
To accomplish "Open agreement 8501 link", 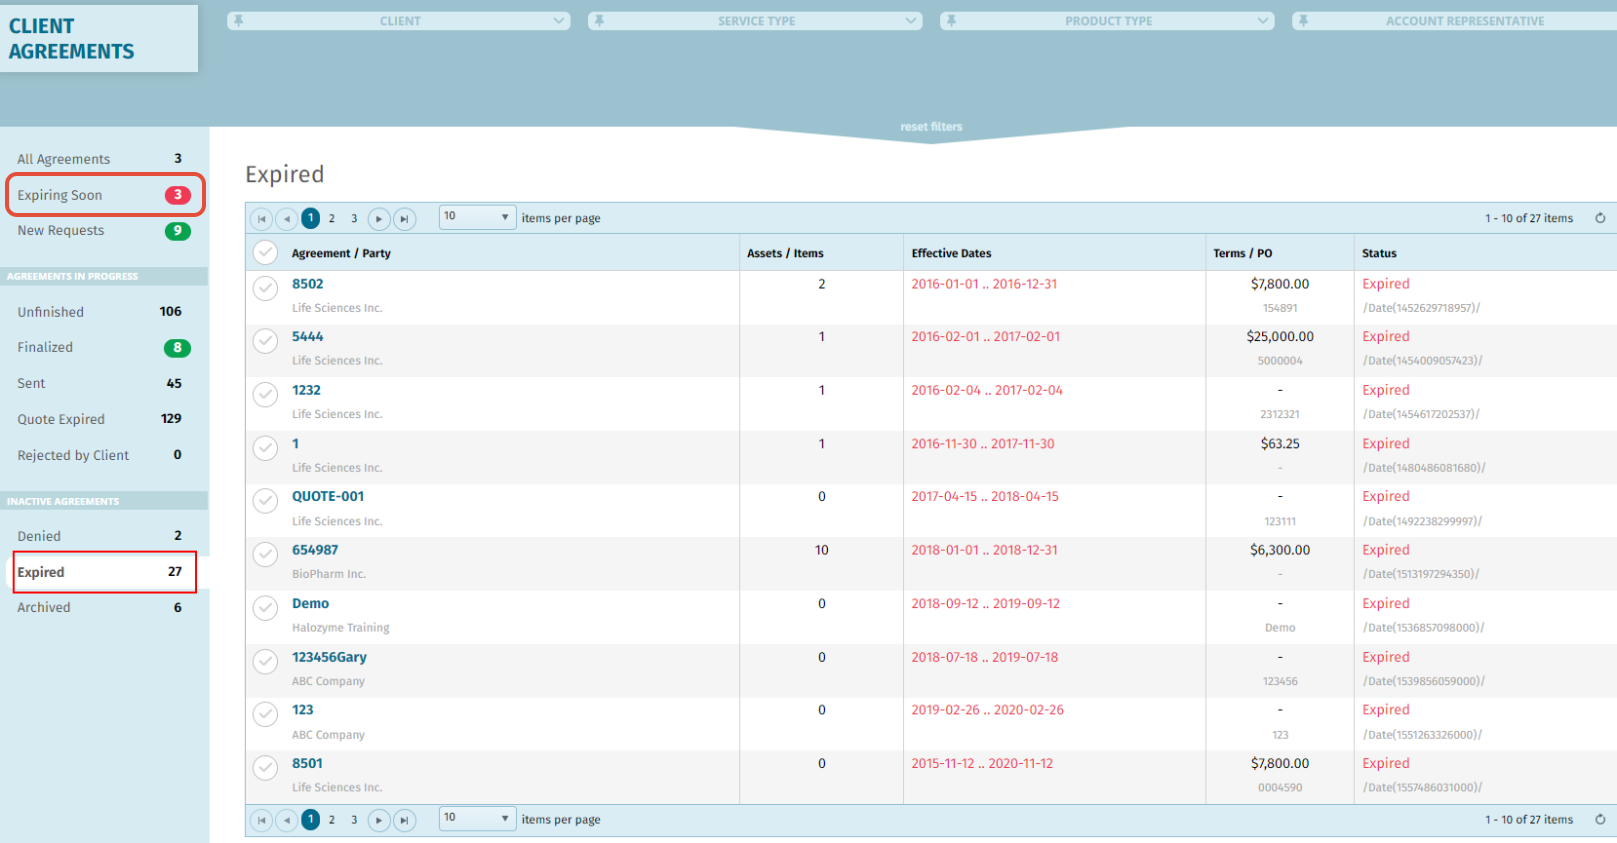I will point(307,763).
